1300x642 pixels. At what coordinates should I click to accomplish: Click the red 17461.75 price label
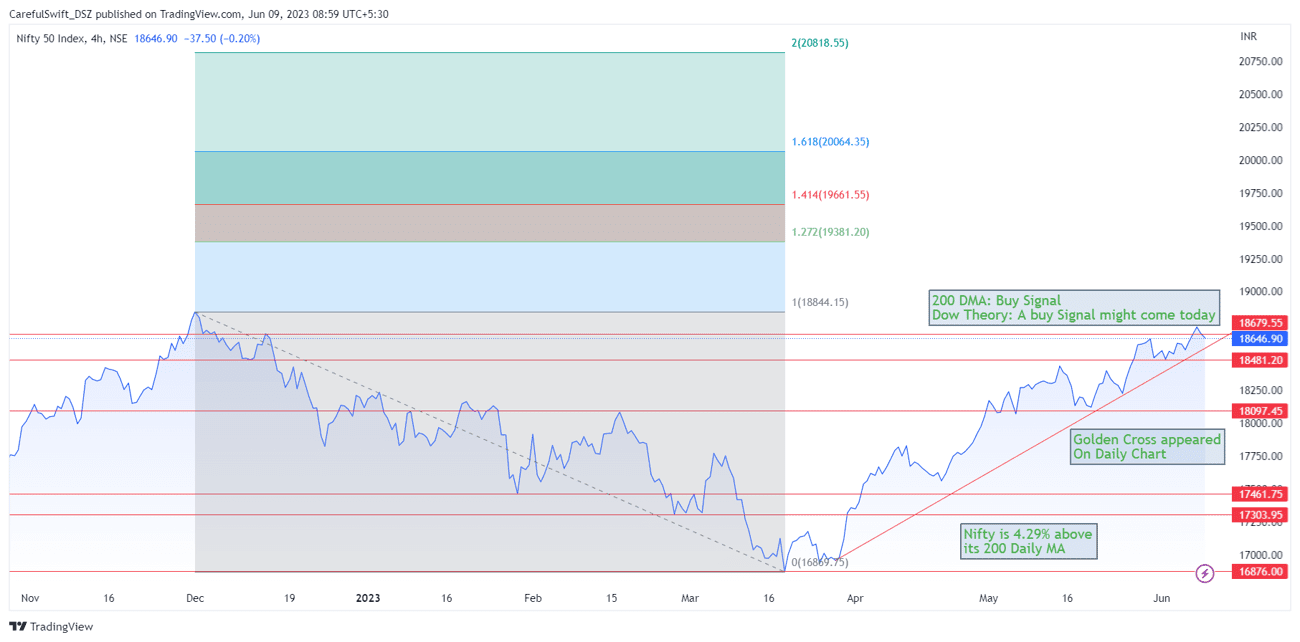click(1261, 494)
